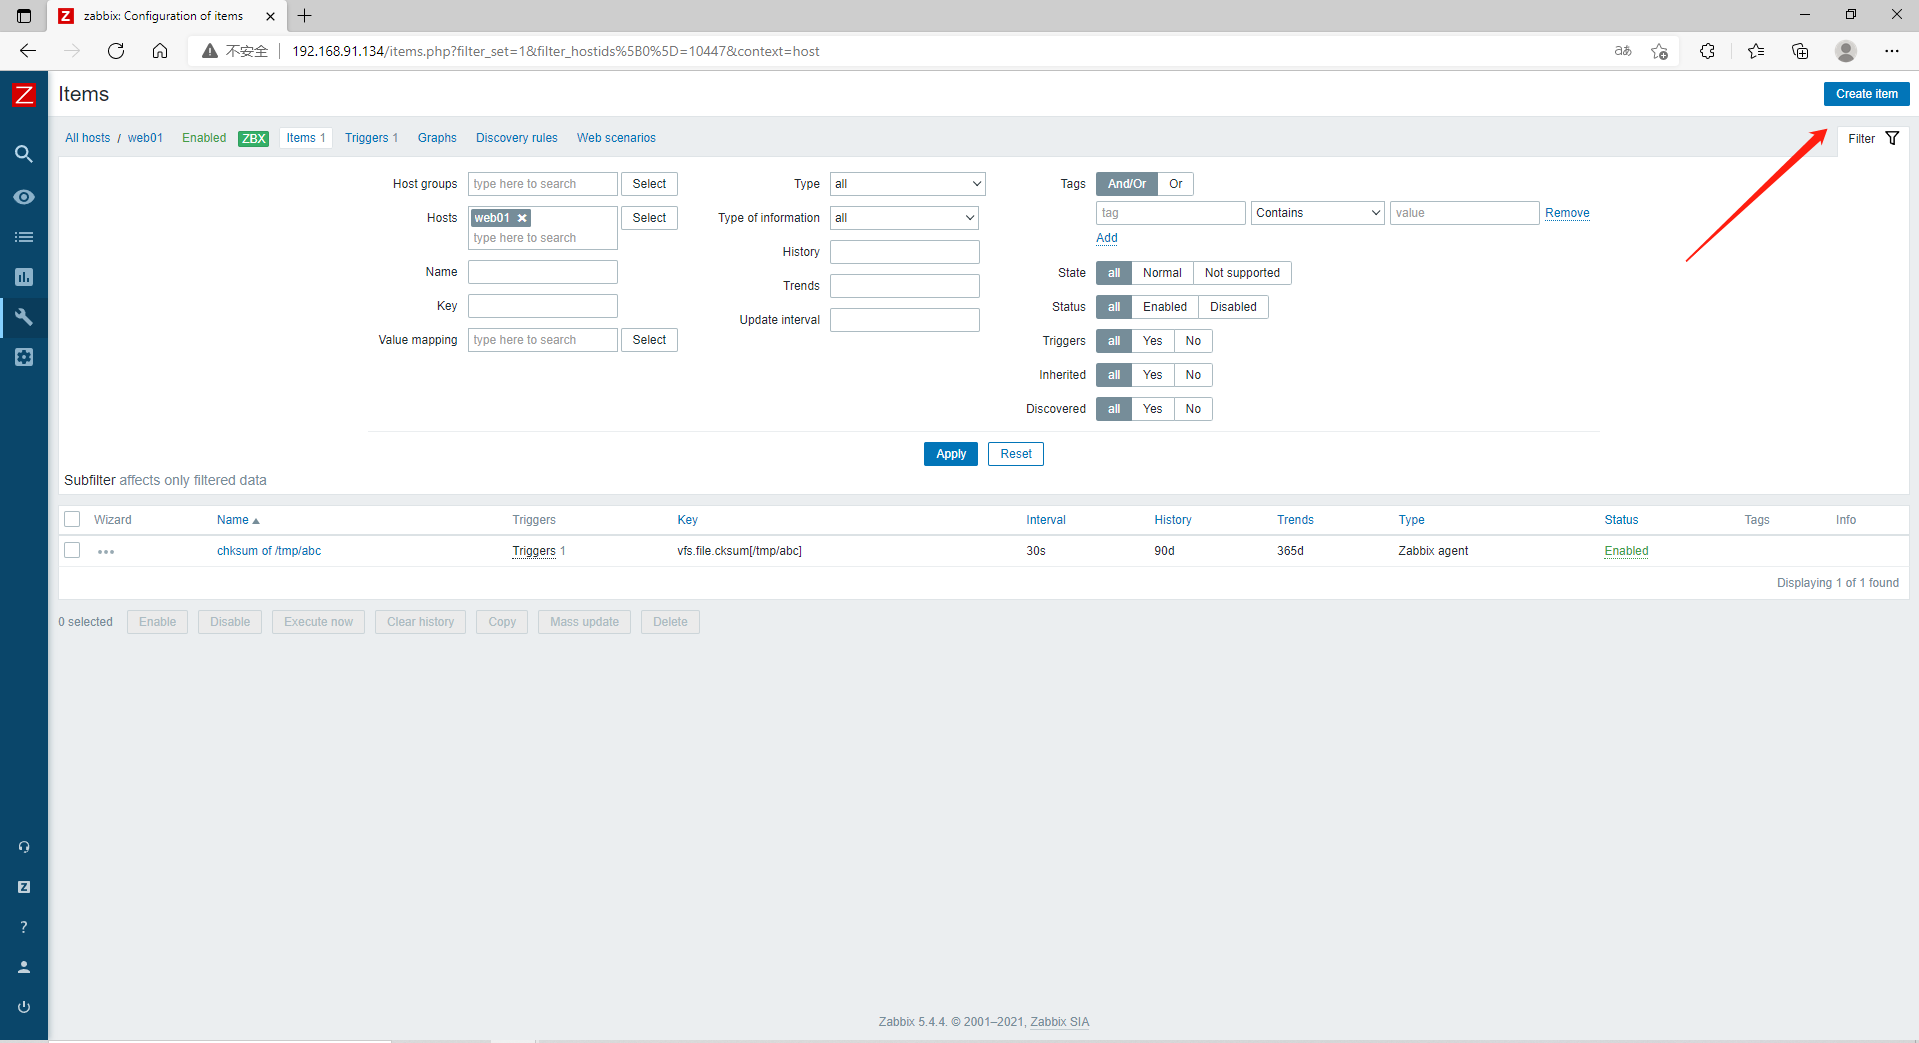Screen dimensions: 1919x1043
Task: Click the Zabbix logo in sidebar
Action: (24, 95)
